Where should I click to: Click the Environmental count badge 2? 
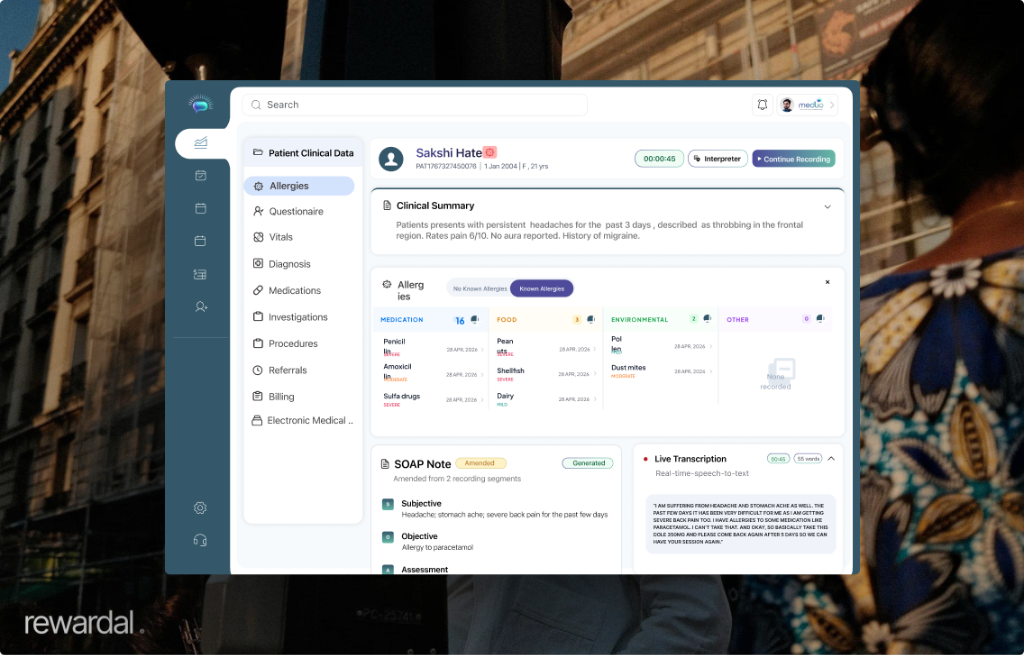(694, 319)
